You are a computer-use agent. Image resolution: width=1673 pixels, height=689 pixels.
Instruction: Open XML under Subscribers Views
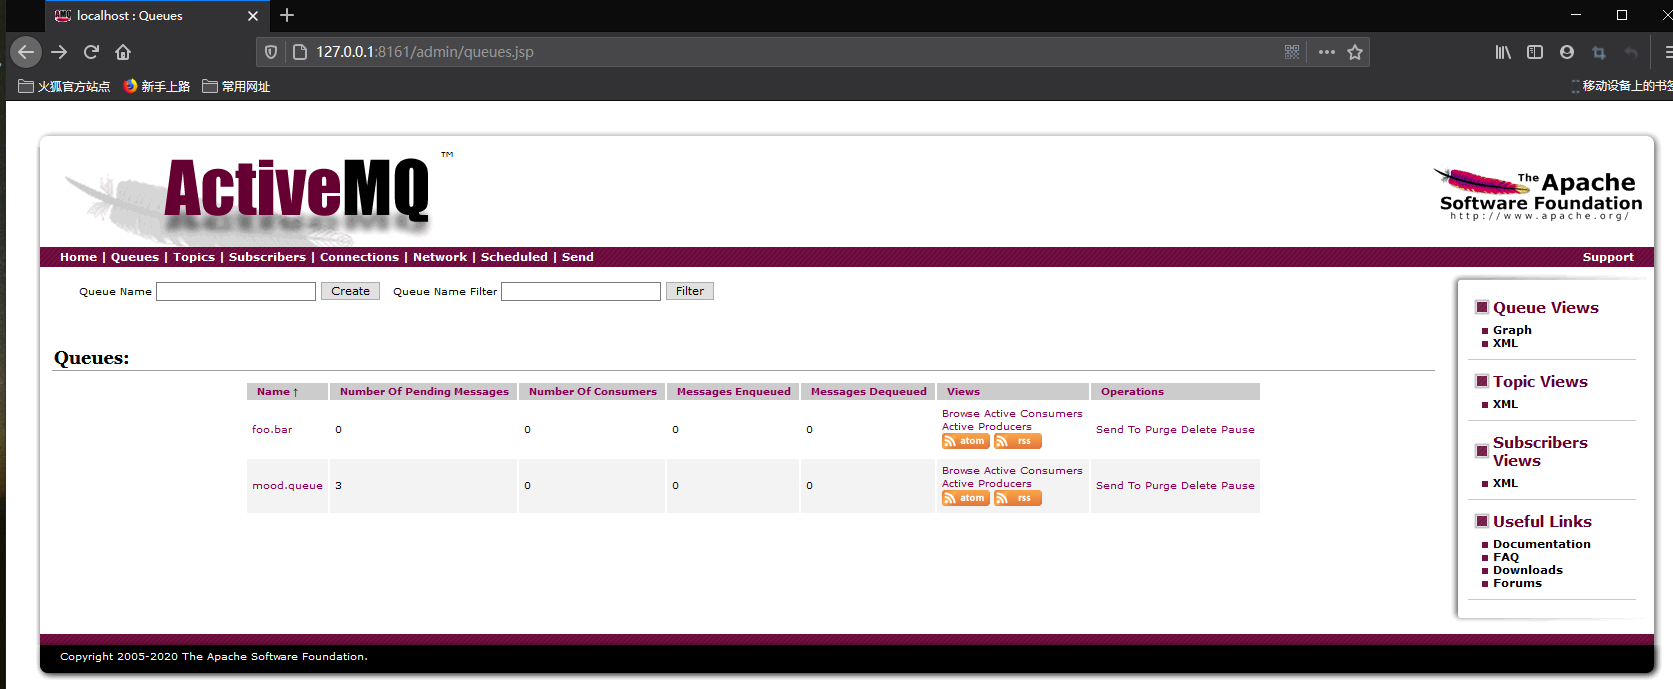[x=1505, y=483]
